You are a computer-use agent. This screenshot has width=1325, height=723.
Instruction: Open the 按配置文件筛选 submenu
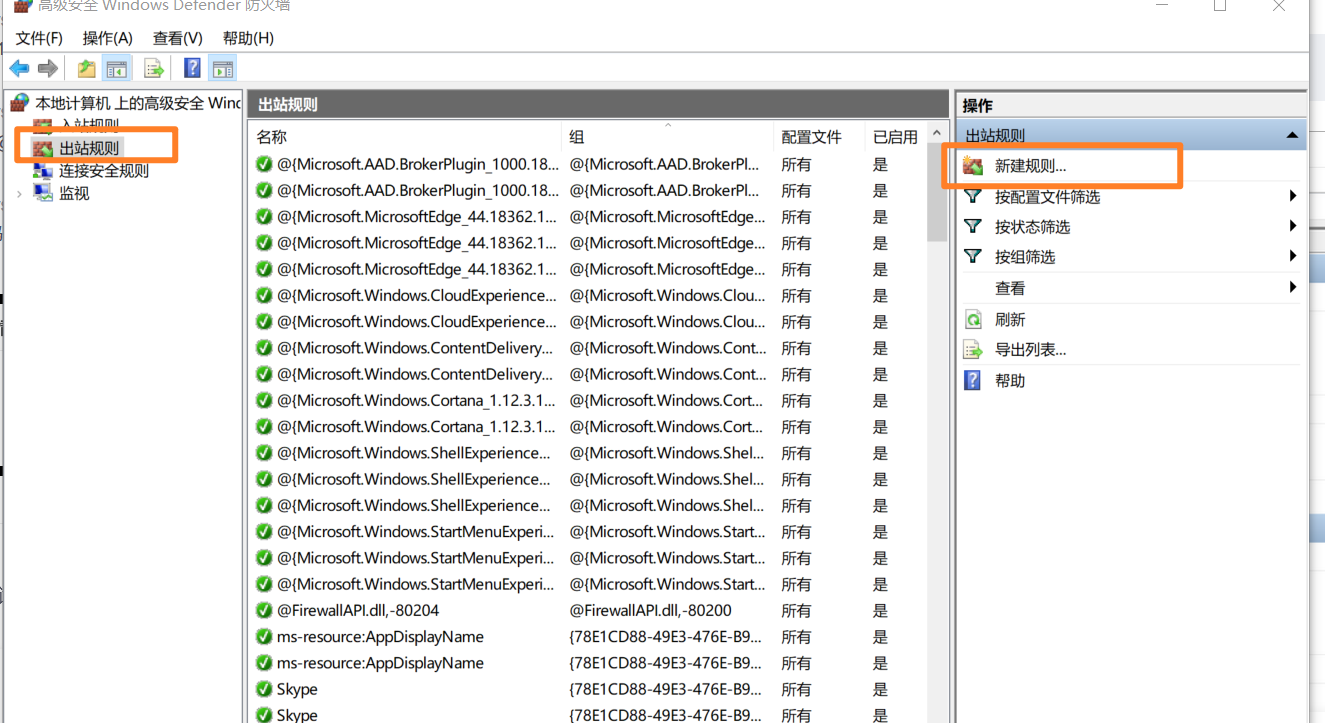coord(1132,197)
